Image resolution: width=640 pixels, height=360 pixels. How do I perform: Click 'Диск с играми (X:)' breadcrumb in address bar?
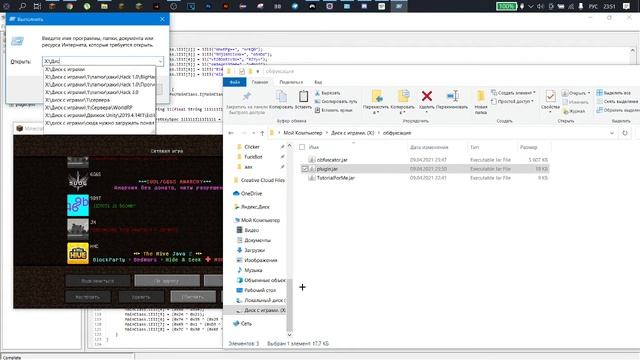352,133
